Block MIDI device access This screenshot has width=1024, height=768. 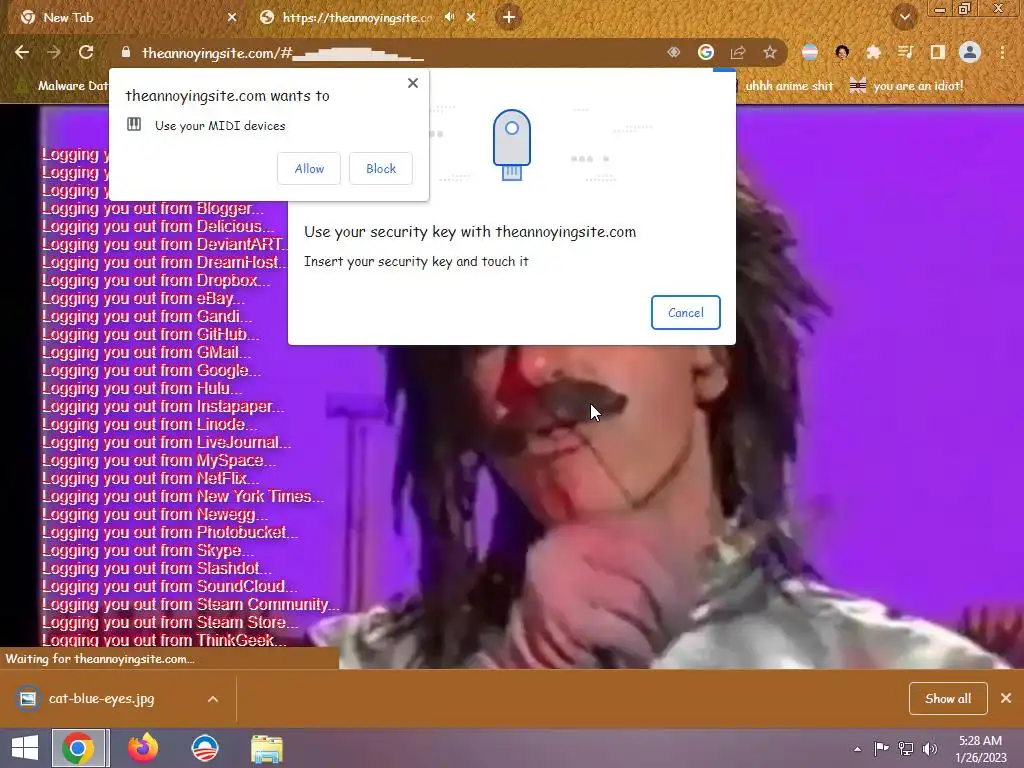point(381,168)
